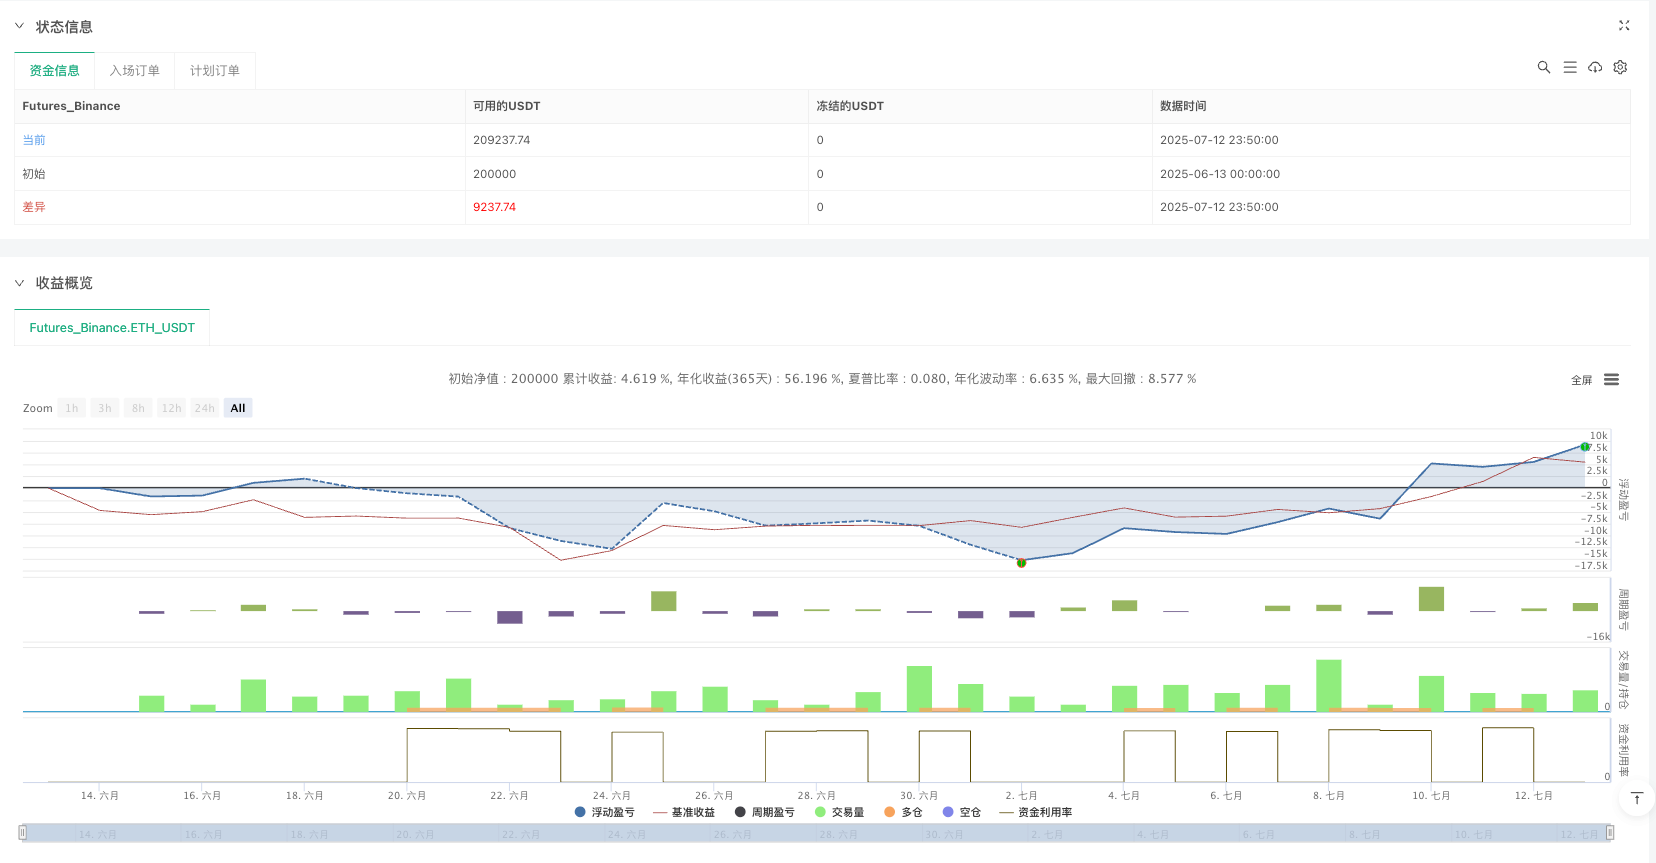Image resolution: width=1656 pixels, height=863 pixels.
Task: Open the table settings gear icon
Action: pyautogui.click(x=1620, y=67)
